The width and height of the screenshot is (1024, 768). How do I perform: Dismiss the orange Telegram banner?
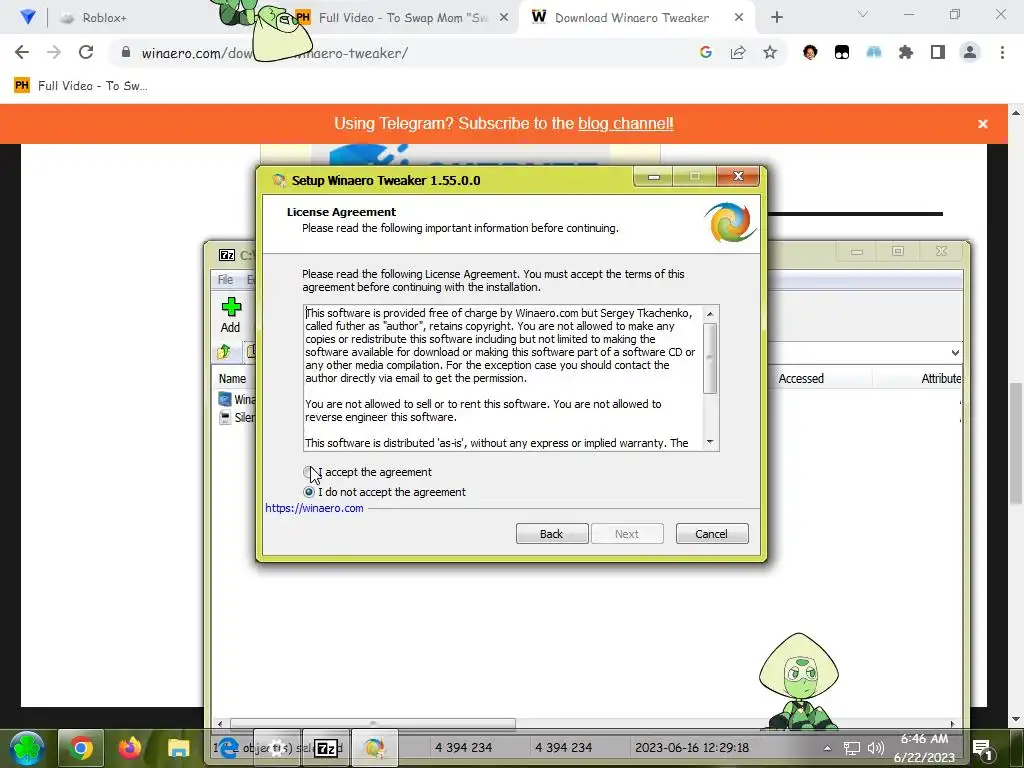tap(982, 123)
